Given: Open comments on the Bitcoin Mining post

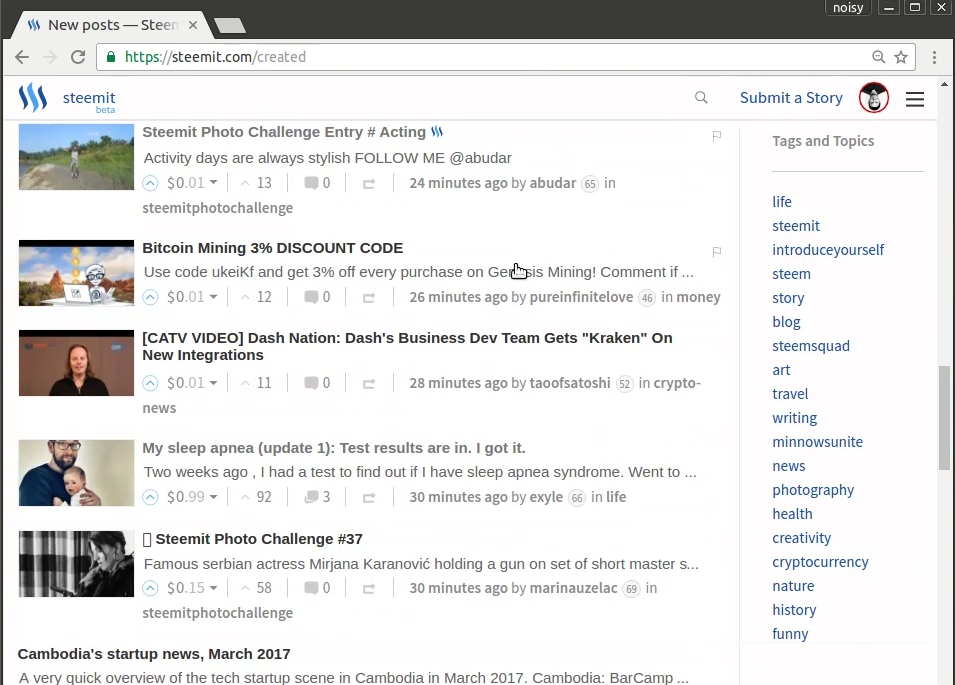Looking at the screenshot, I should click(x=317, y=297).
